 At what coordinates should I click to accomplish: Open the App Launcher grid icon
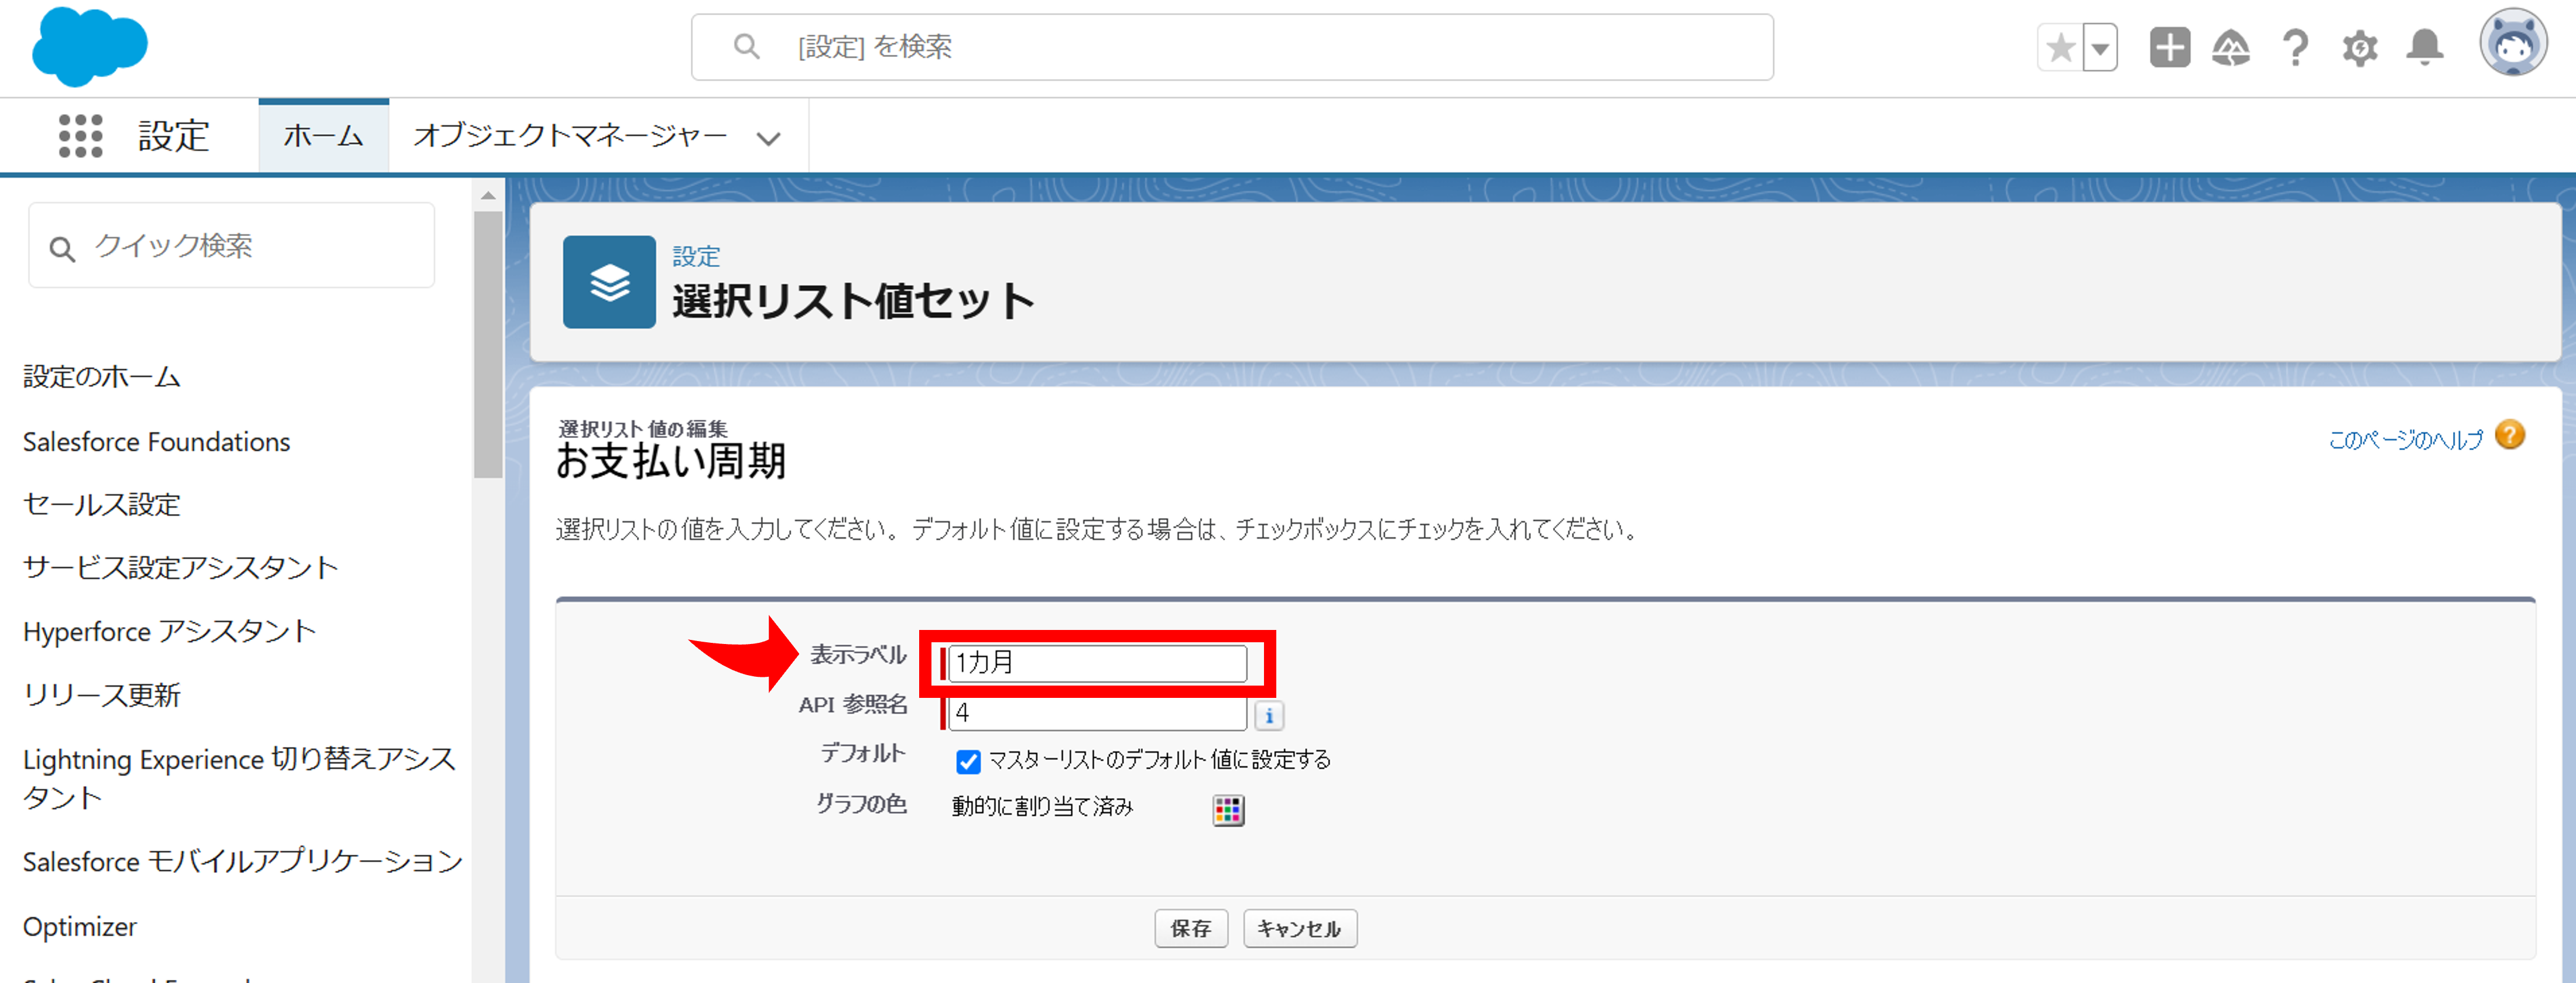point(80,135)
